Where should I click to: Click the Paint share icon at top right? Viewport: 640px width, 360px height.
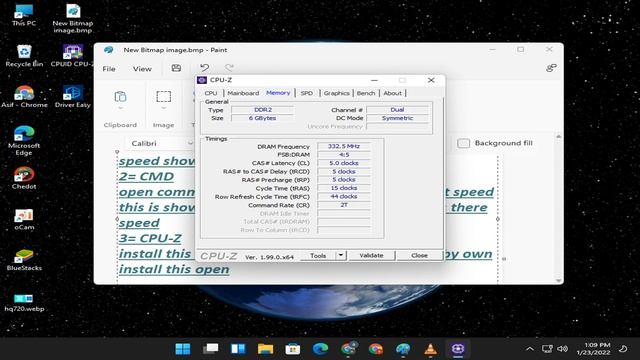click(x=551, y=68)
